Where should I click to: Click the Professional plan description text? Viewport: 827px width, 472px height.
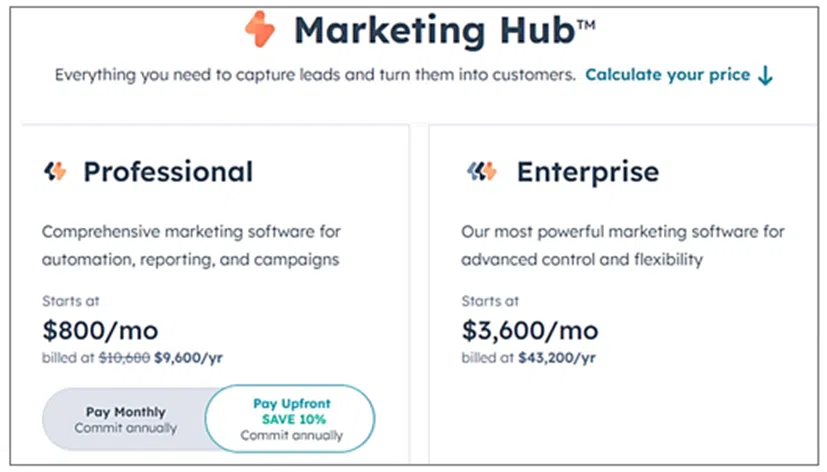click(x=191, y=245)
